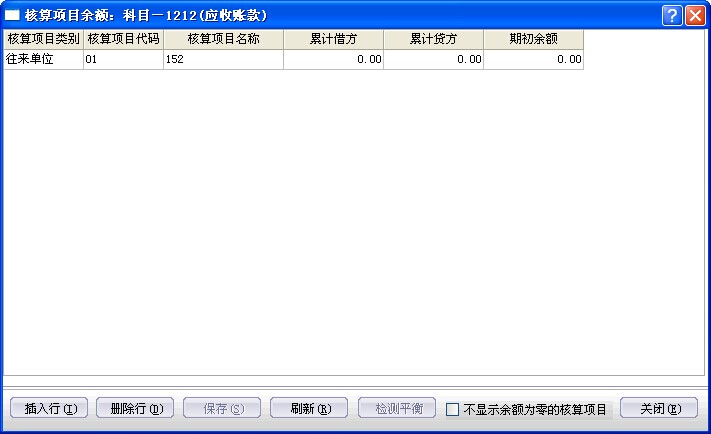
Task: Select the 往来单位 cell
Action: pos(44,59)
